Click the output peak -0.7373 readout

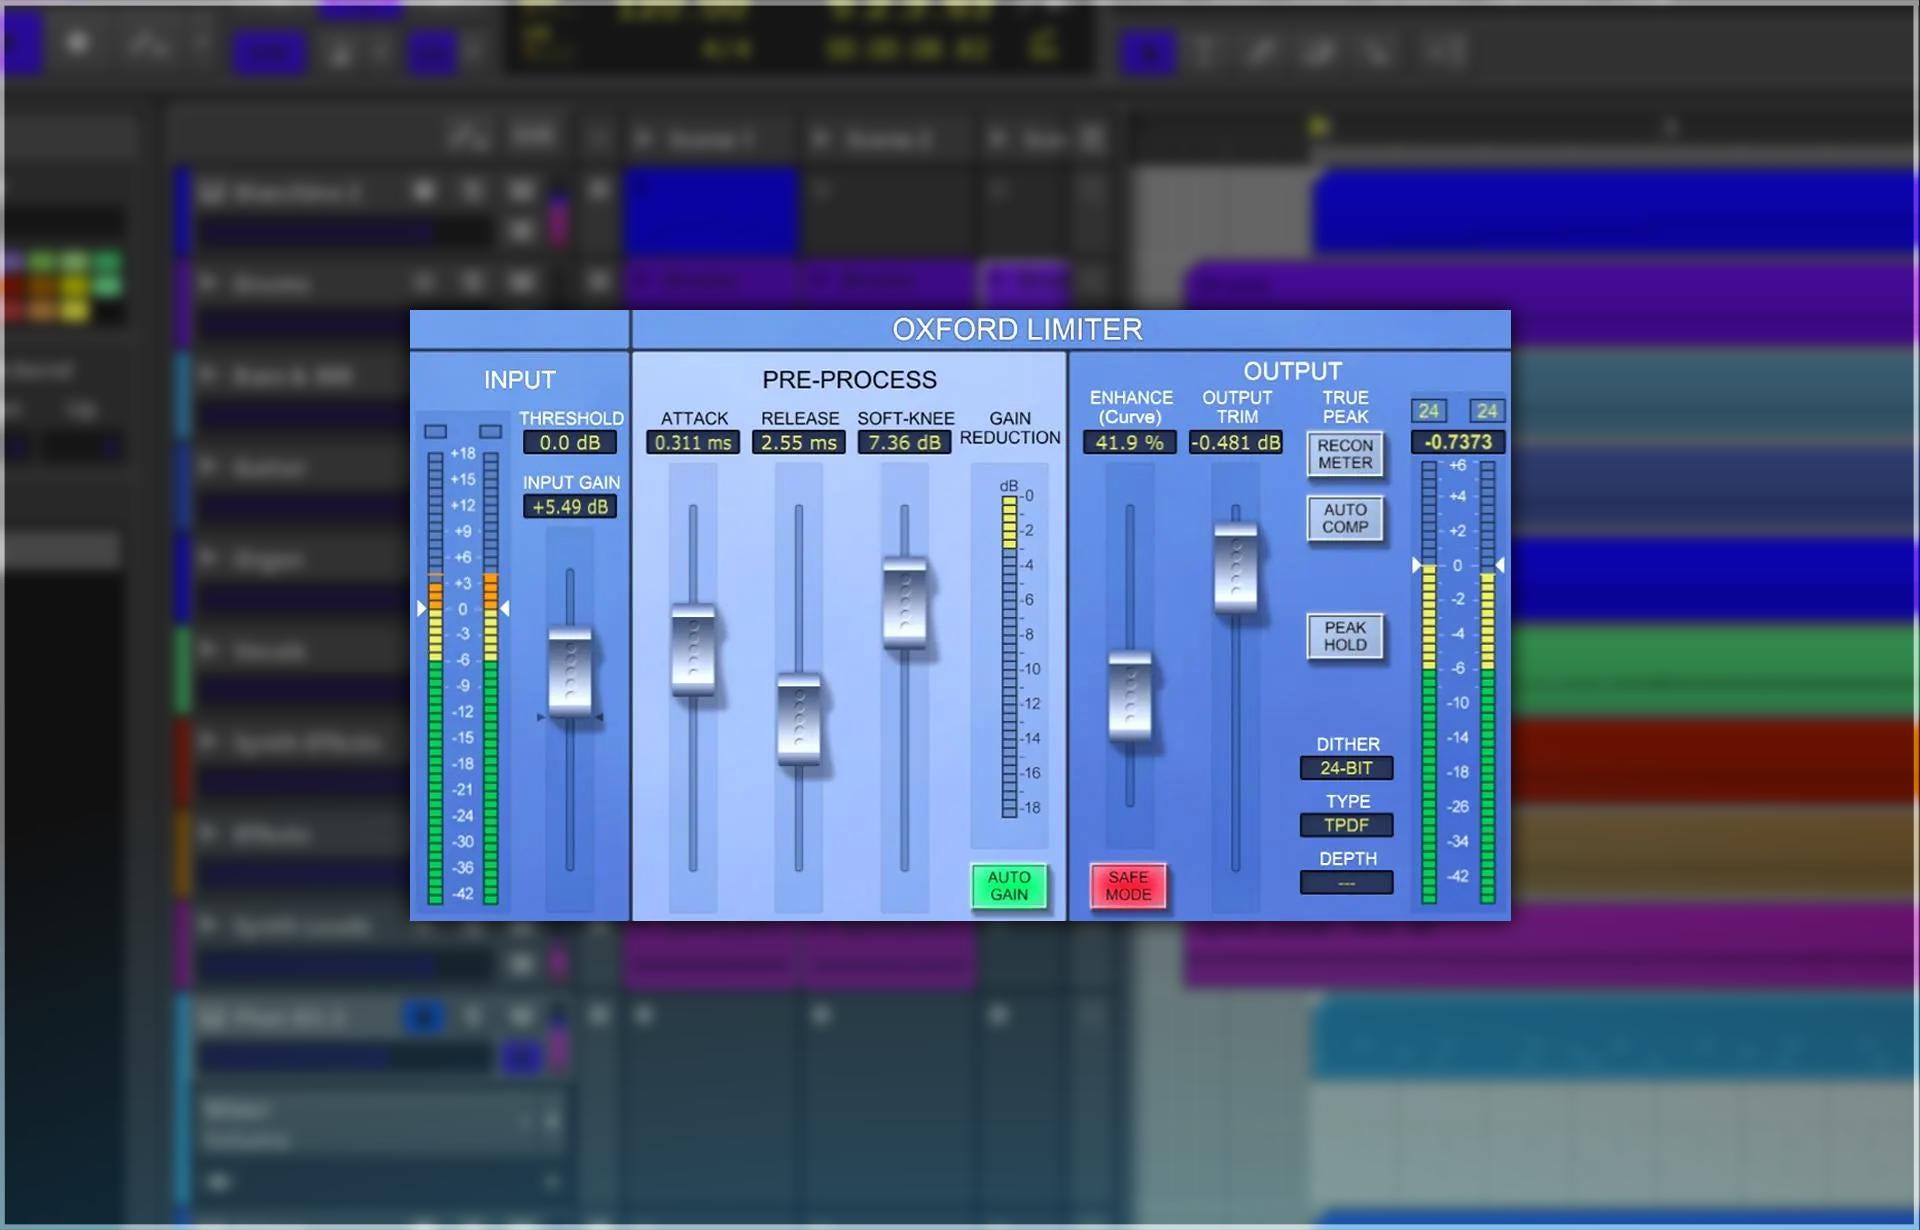click(x=1458, y=442)
